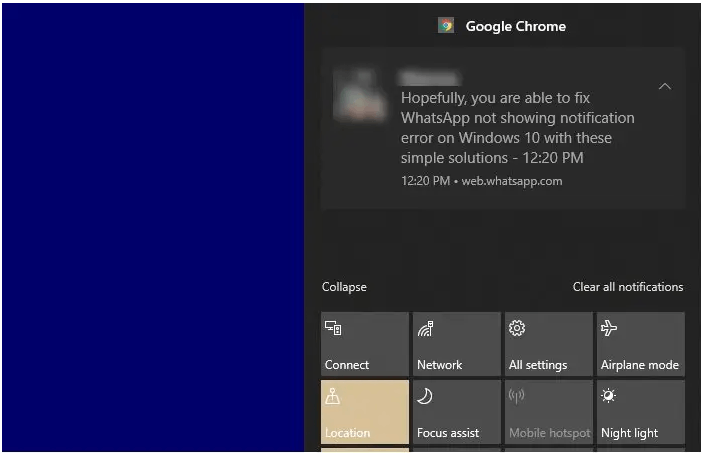Click the All settings gear icon
Viewport: 702px width, 453px height.
pos(517,328)
